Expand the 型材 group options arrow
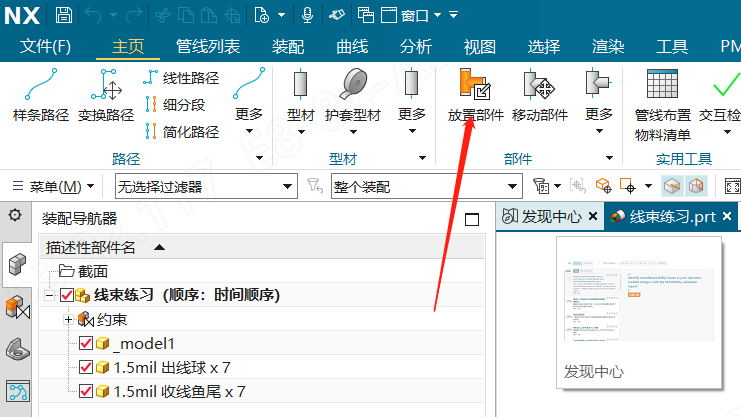 tap(422, 158)
